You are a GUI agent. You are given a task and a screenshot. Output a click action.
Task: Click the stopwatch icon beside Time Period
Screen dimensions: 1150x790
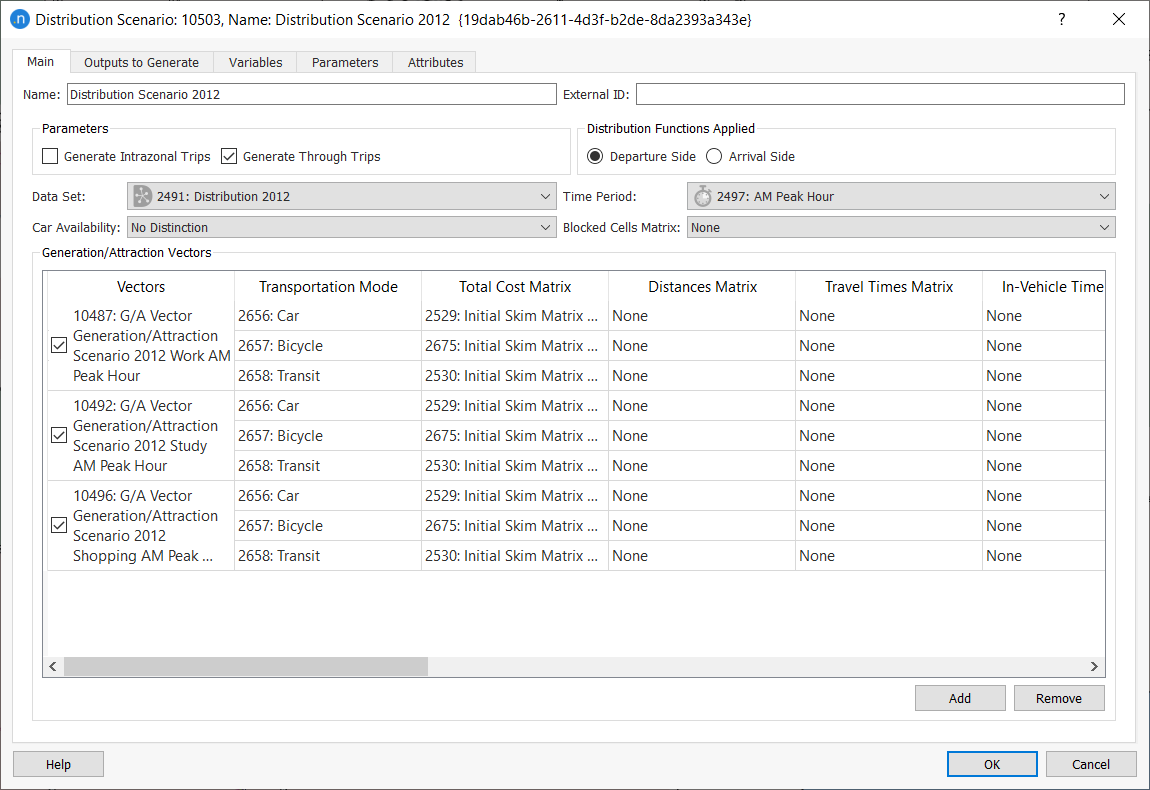click(x=702, y=196)
